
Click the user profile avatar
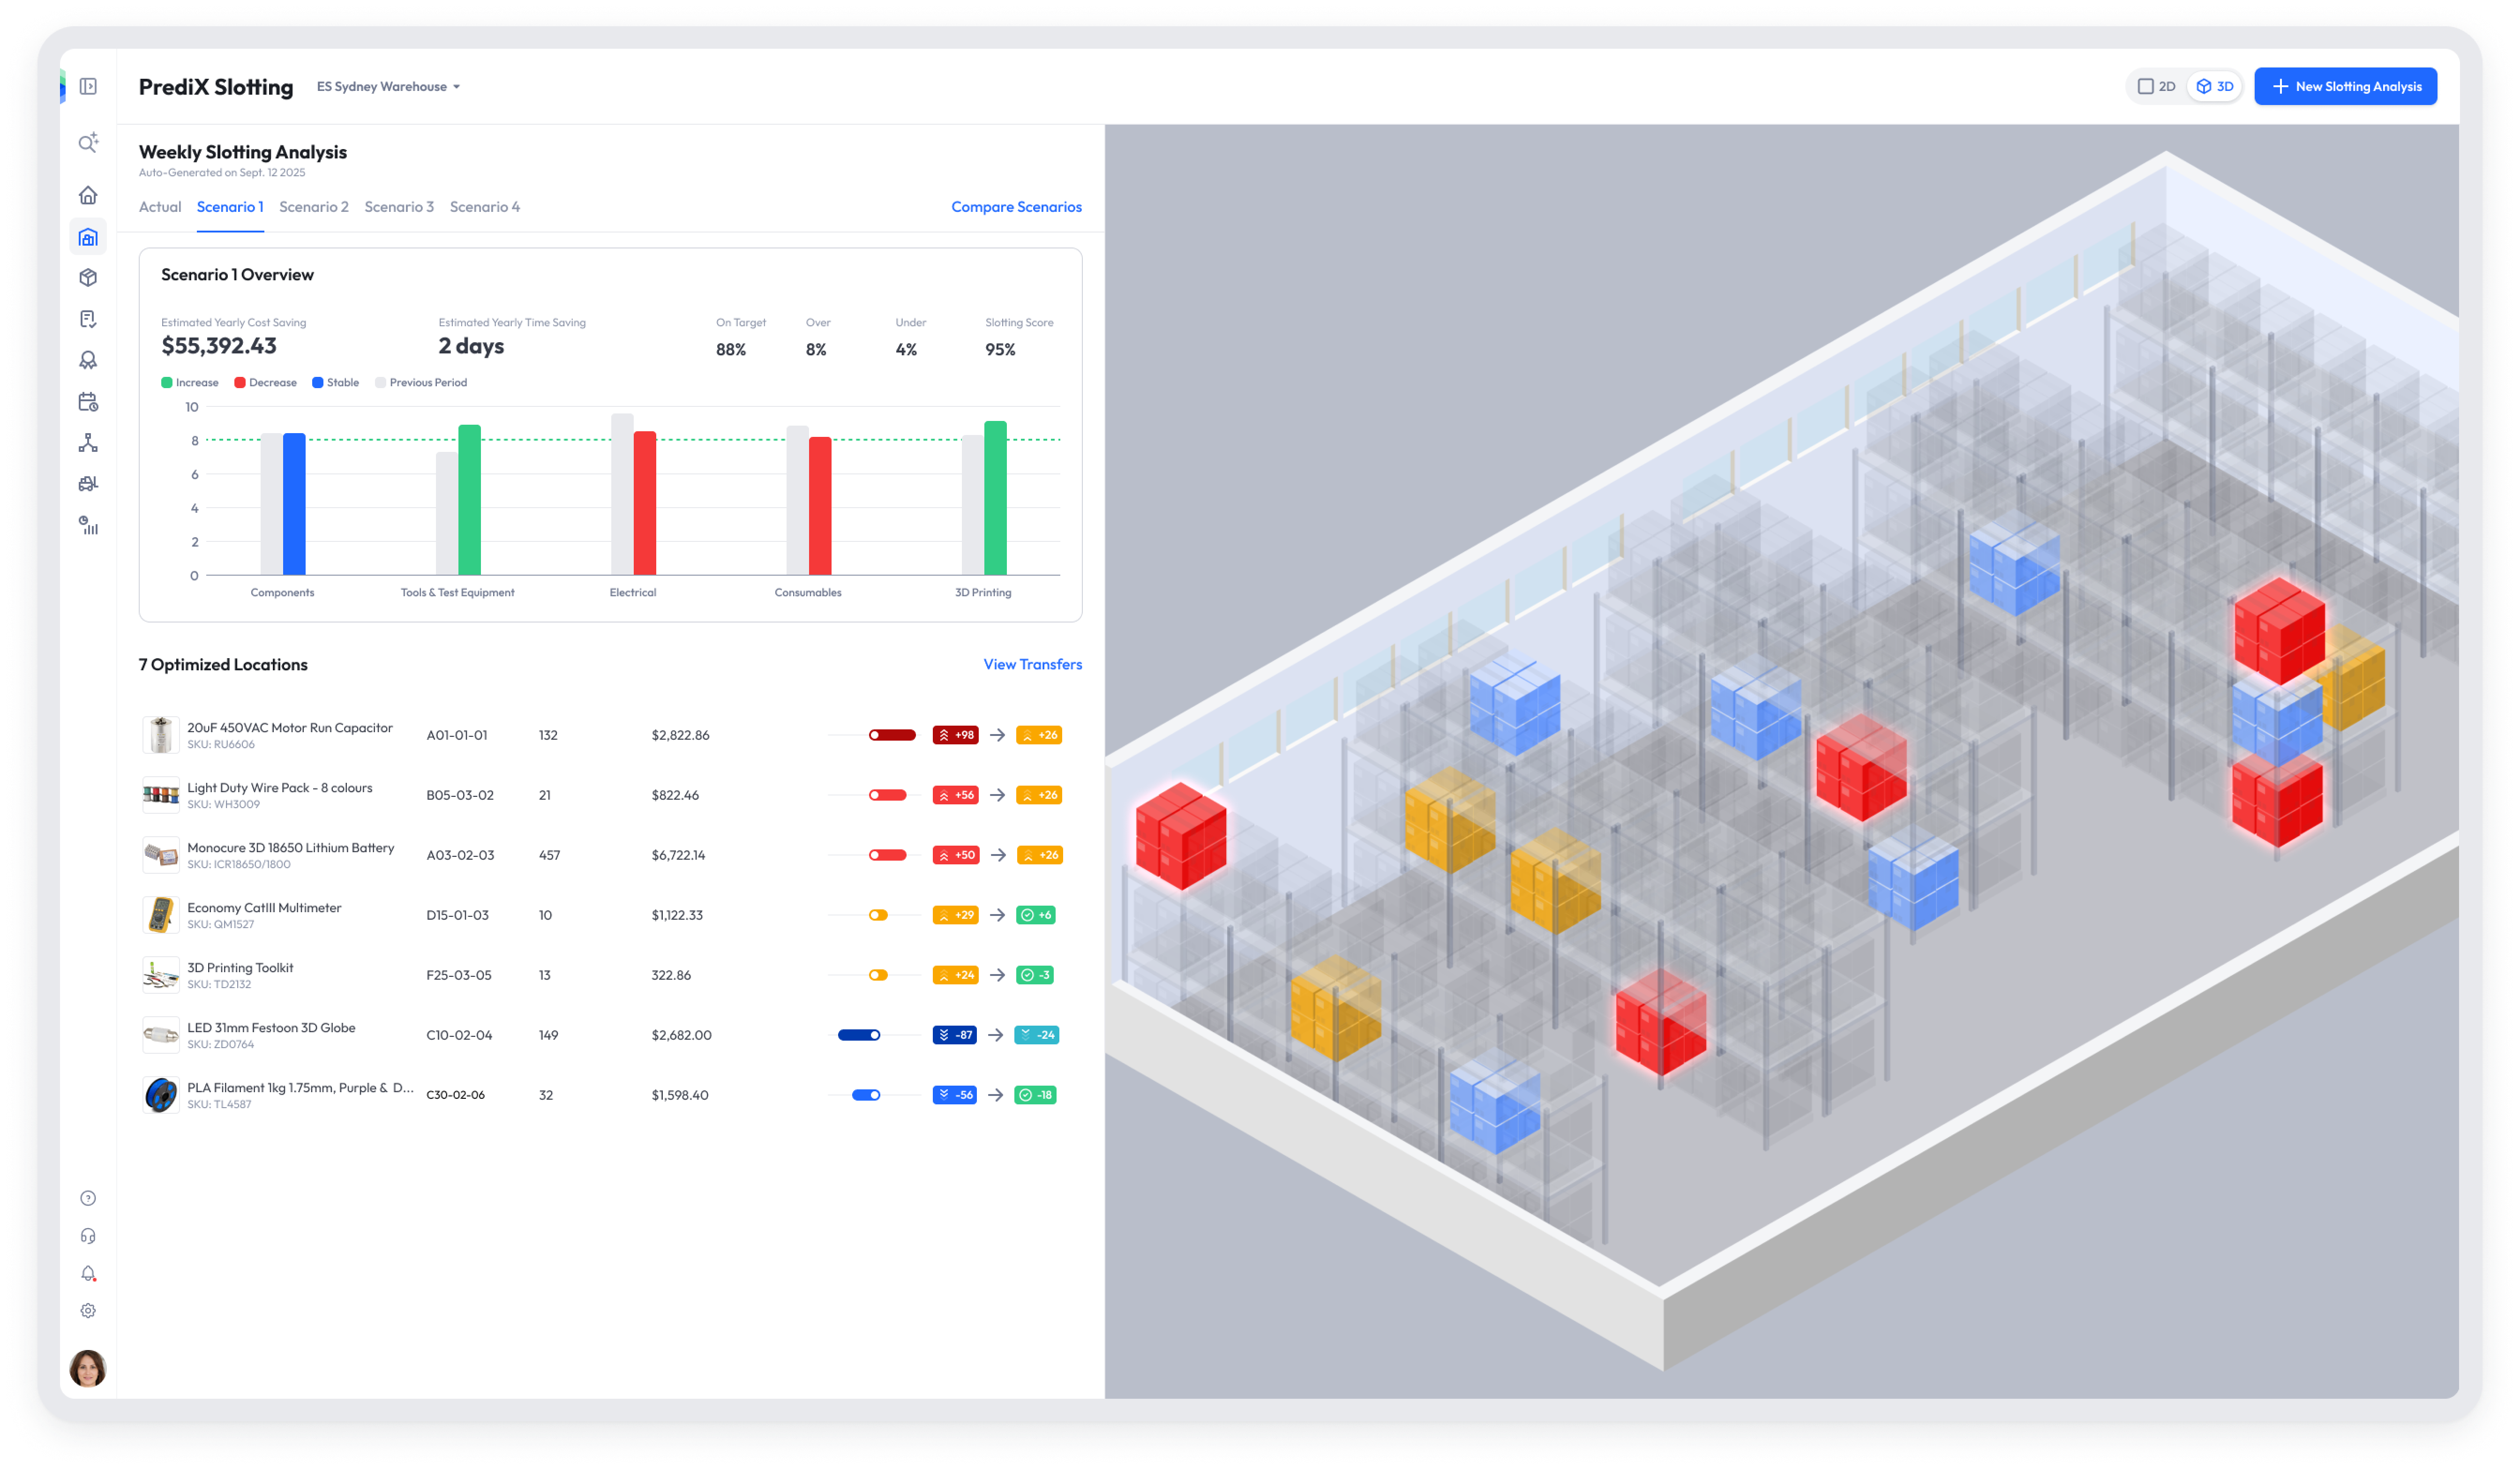point(88,1369)
